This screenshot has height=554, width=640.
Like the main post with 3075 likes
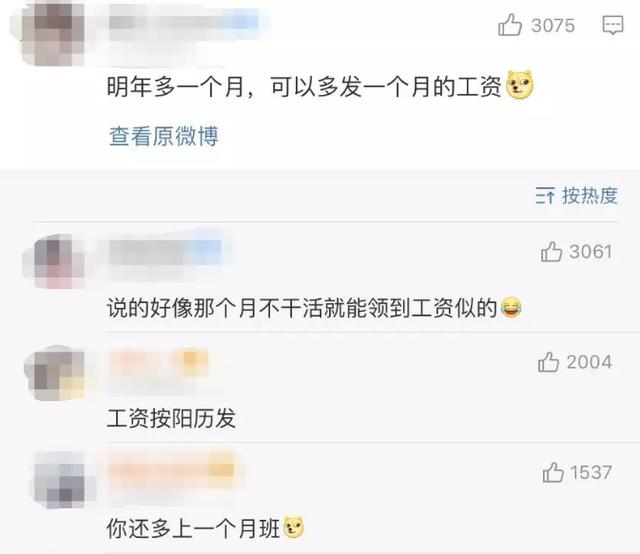510,24
